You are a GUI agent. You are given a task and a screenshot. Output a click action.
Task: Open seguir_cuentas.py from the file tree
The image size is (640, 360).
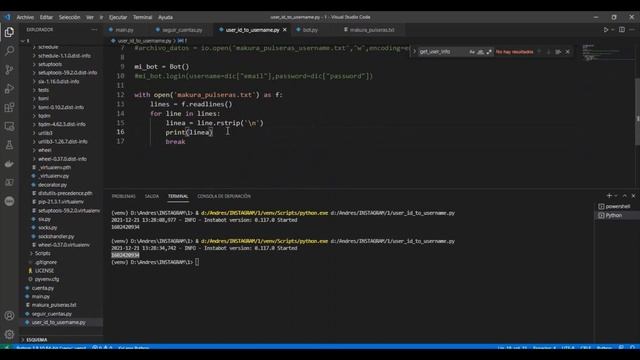coord(51,314)
